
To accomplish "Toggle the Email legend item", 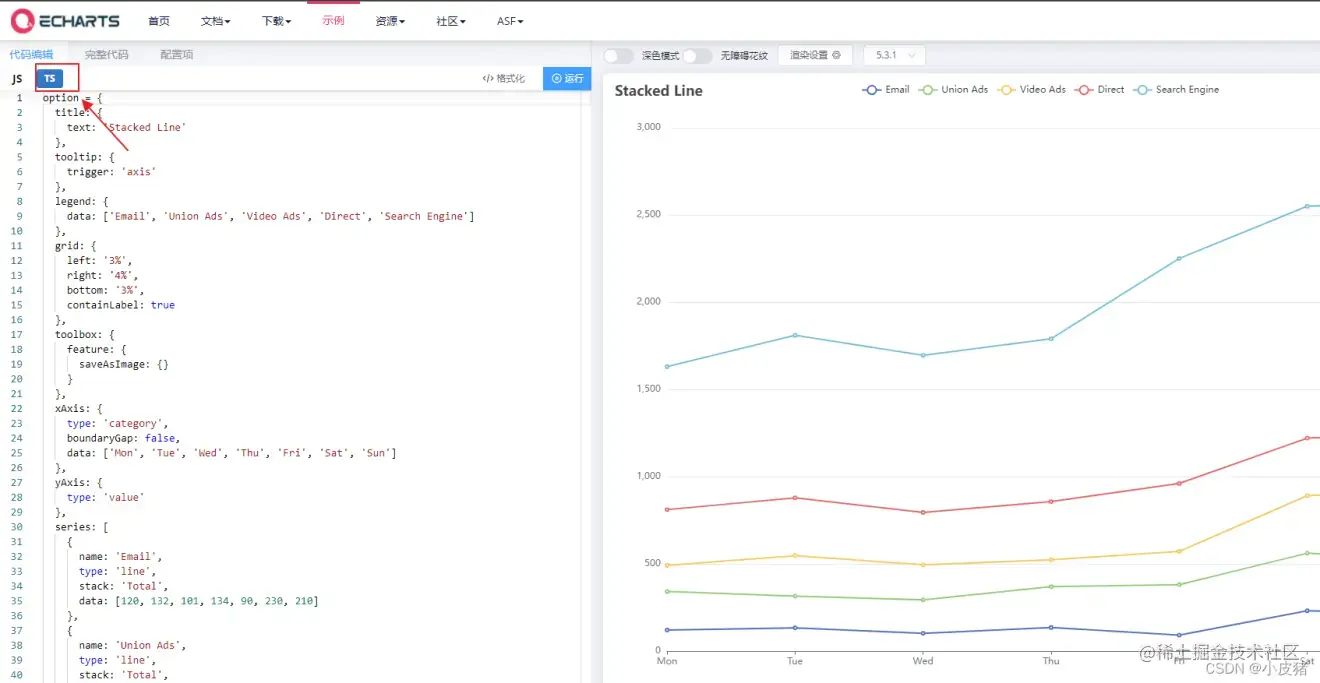I will pyautogui.click(x=886, y=89).
